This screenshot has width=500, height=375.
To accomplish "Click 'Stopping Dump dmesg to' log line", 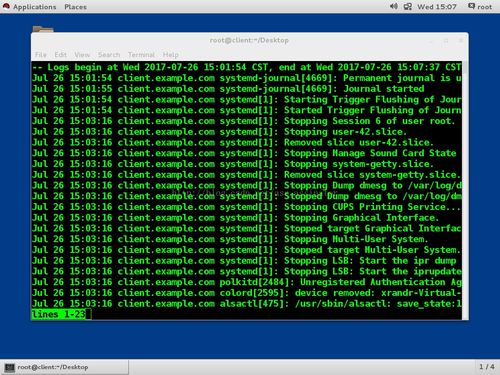I will tap(247, 185).
